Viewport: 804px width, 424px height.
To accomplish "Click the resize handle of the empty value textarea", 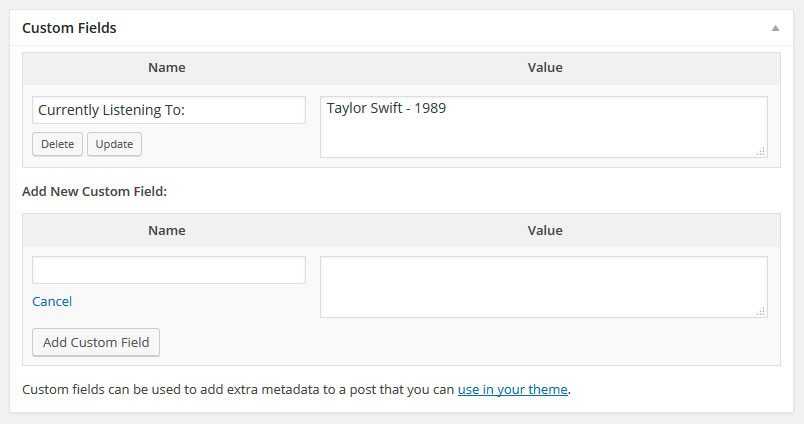I will tap(761, 311).
